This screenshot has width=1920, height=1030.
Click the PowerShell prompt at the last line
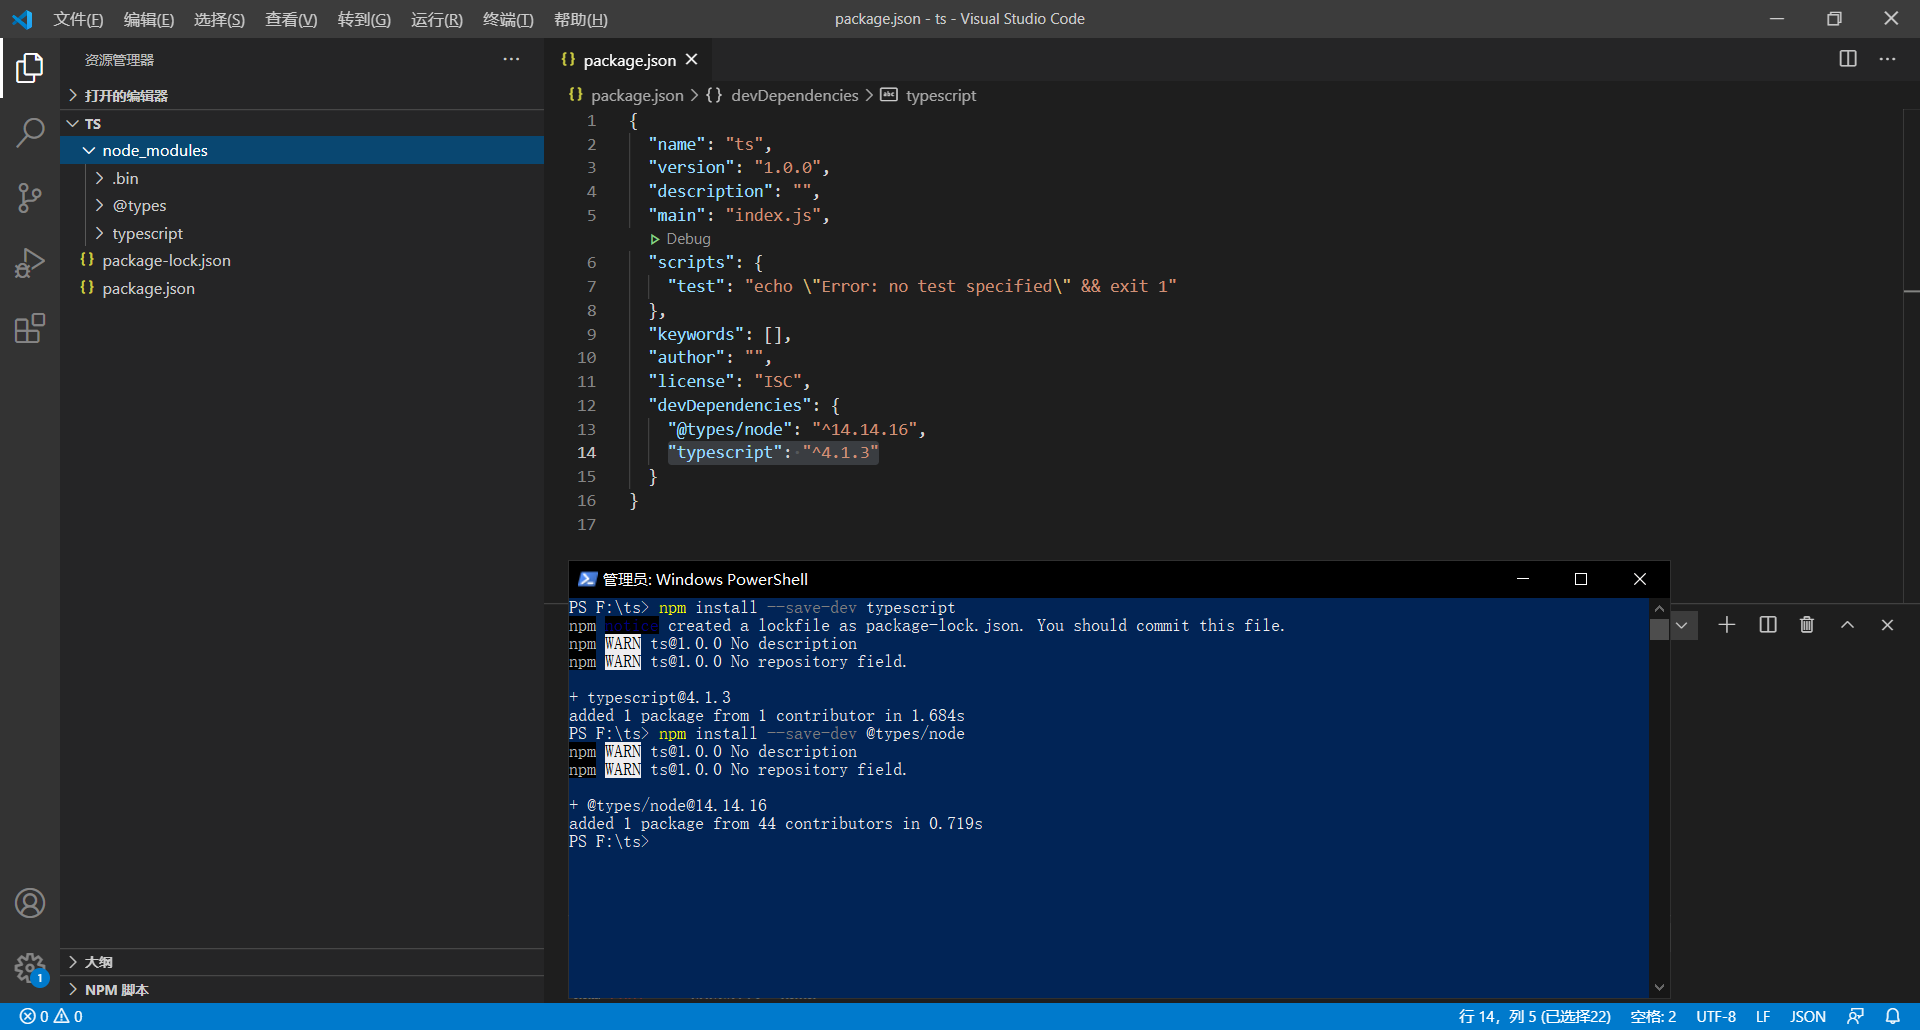[609, 842]
